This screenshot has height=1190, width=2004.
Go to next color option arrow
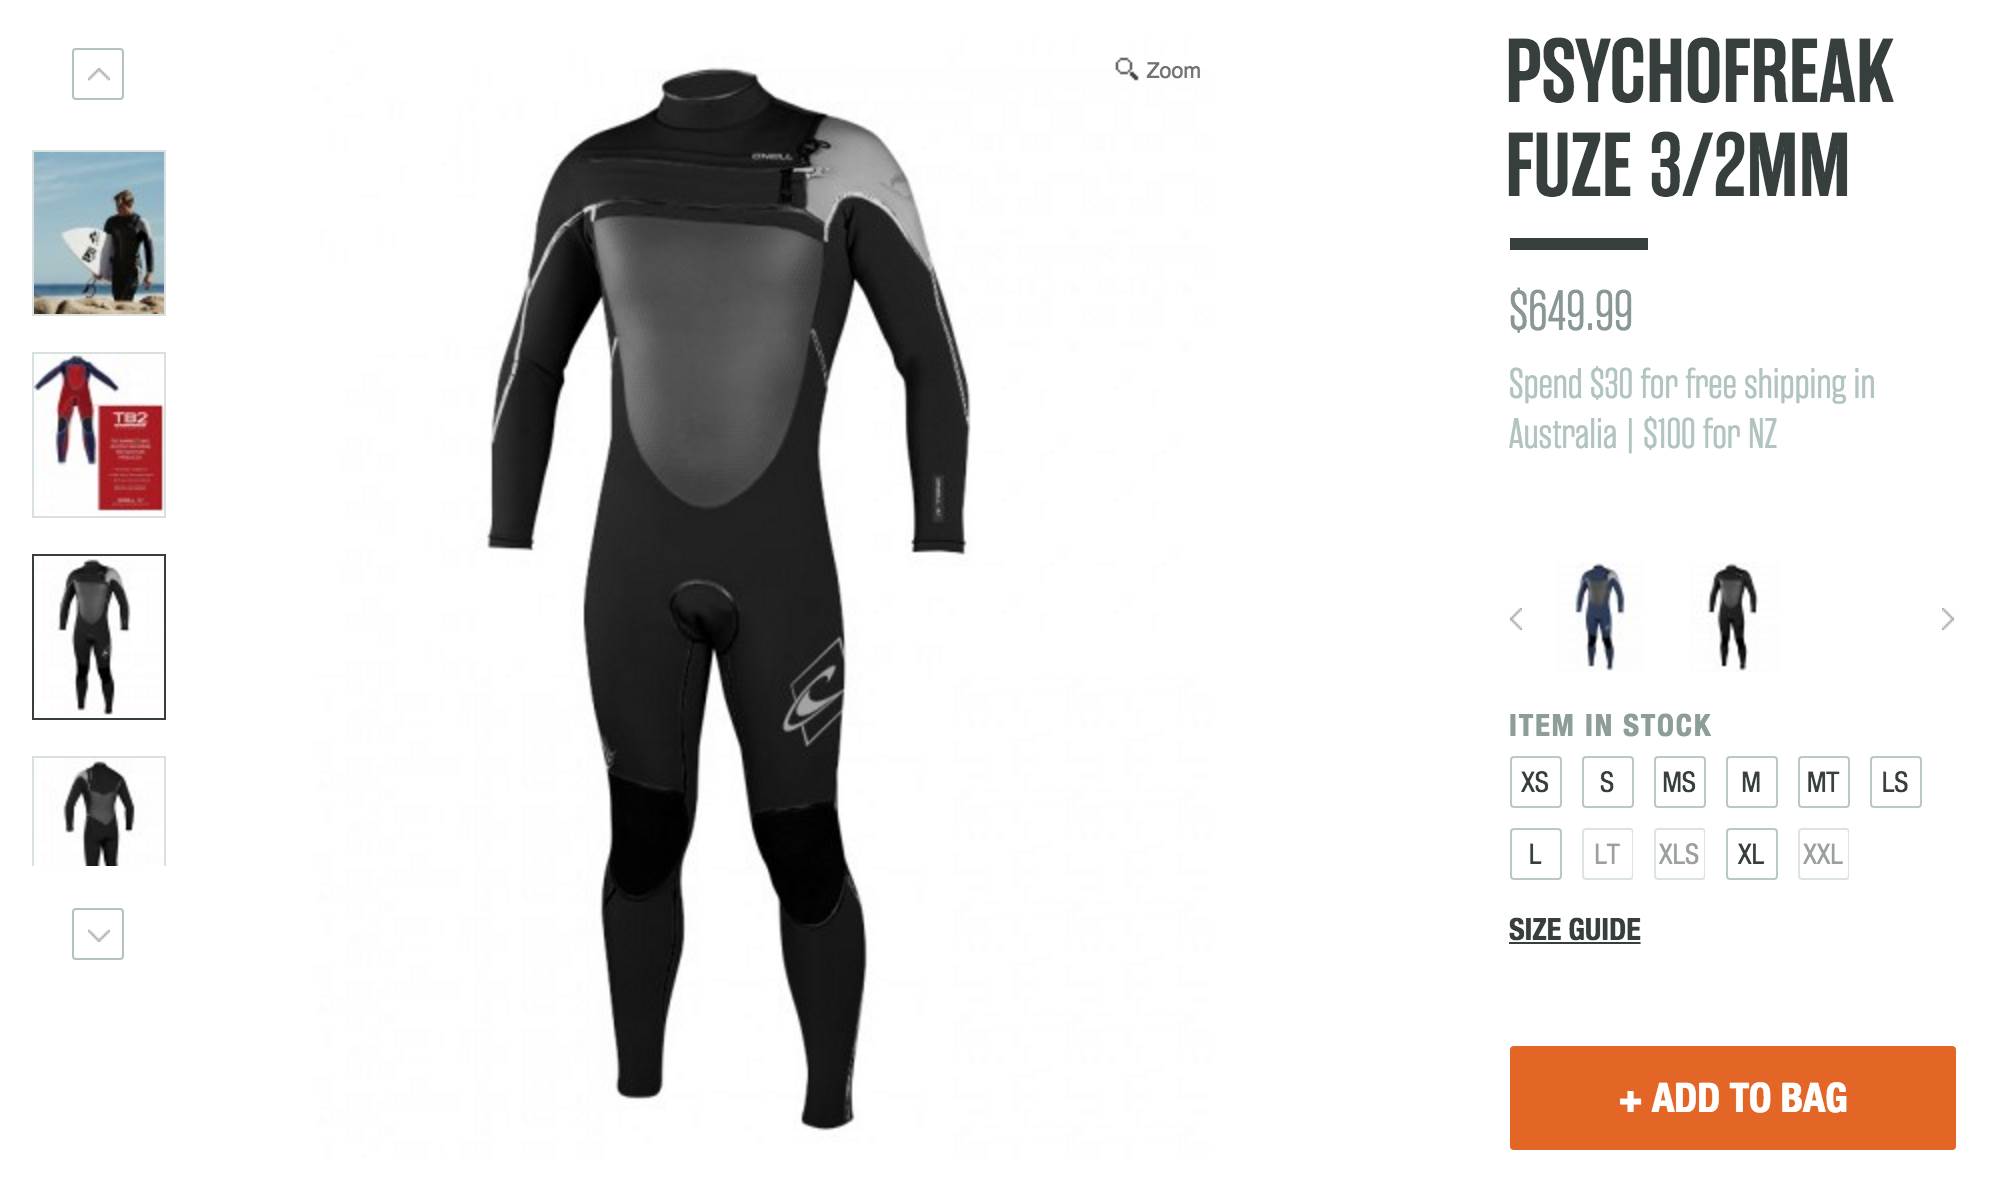pos(1947,619)
